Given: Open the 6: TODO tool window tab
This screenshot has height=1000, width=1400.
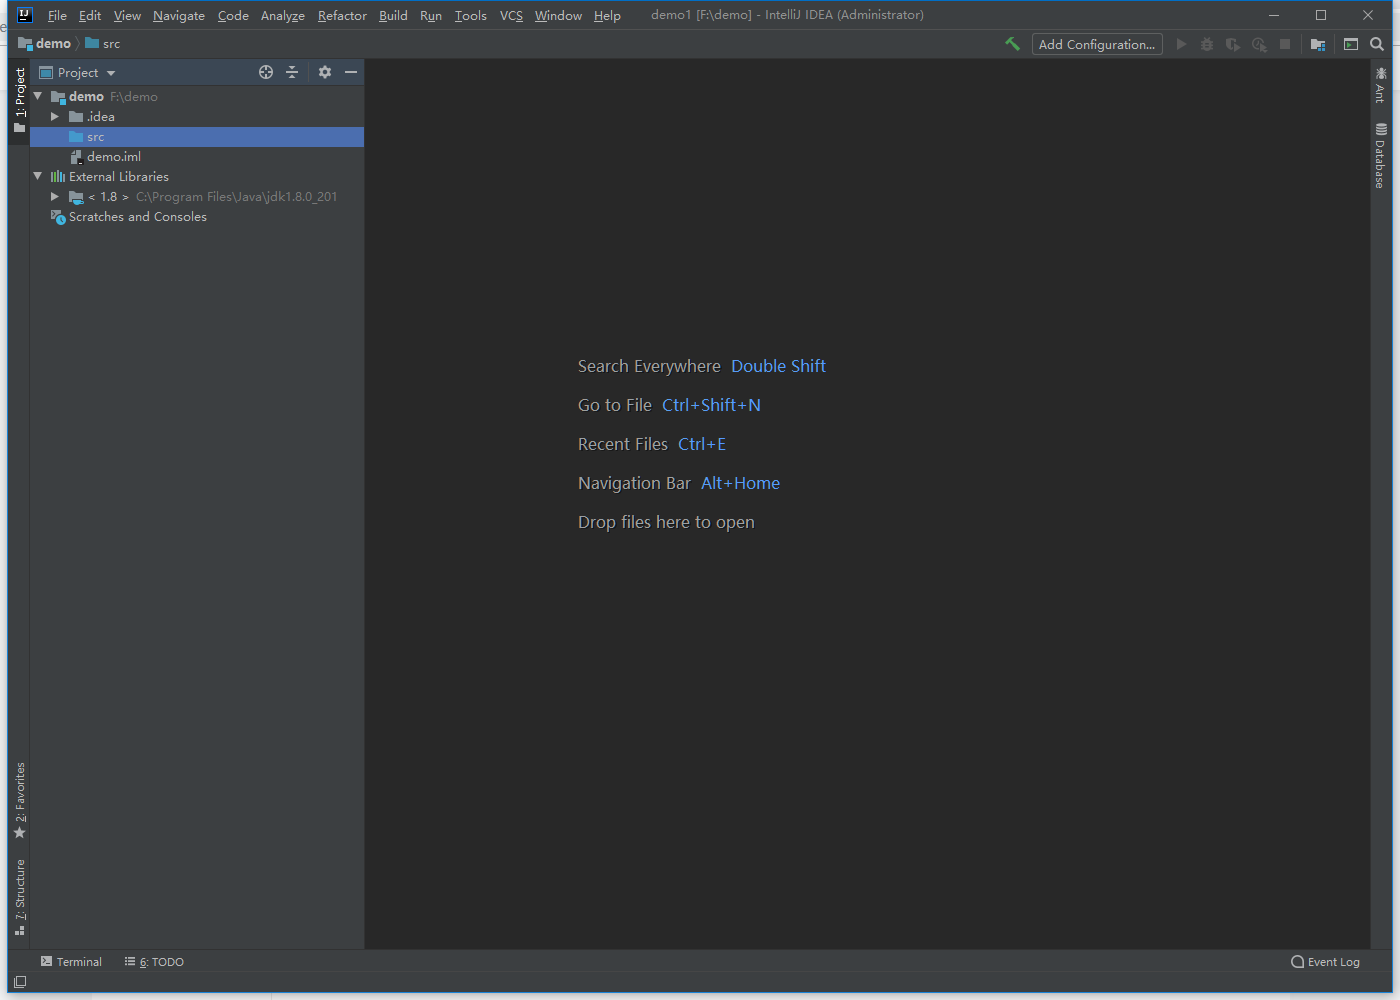Looking at the screenshot, I should [154, 962].
